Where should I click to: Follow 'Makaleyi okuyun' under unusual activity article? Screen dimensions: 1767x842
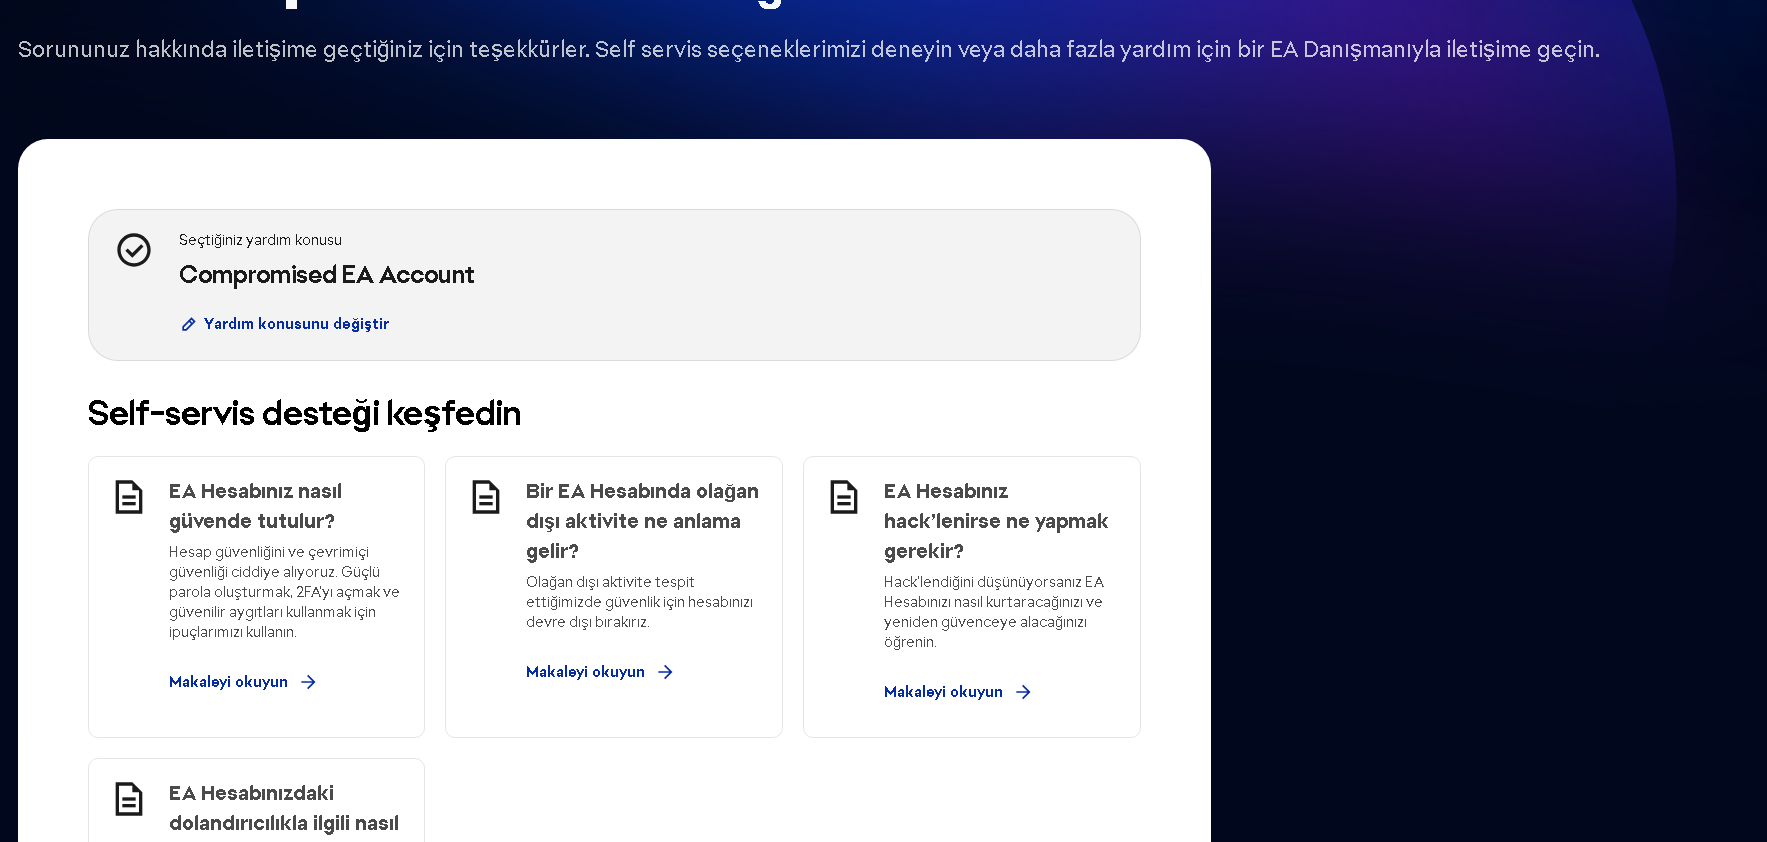[585, 672]
